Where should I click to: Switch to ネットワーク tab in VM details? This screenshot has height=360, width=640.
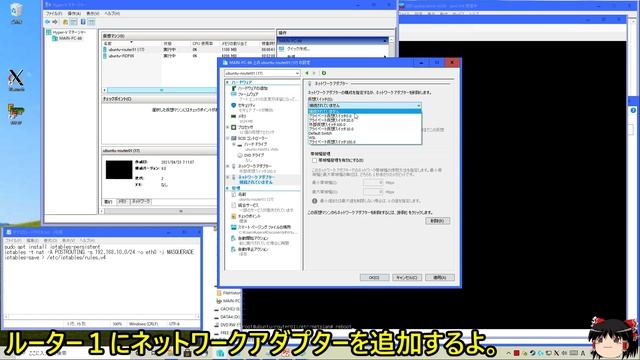coord(141,202)
